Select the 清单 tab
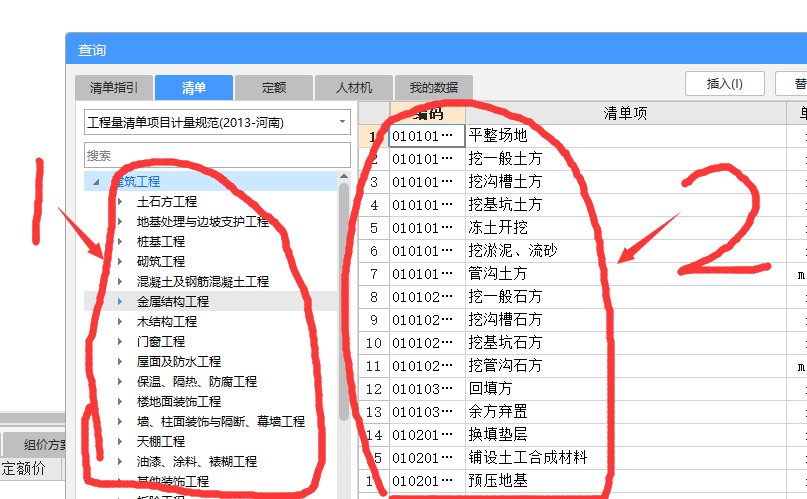The height and width of the screenshot is (499, 807). 194,87
